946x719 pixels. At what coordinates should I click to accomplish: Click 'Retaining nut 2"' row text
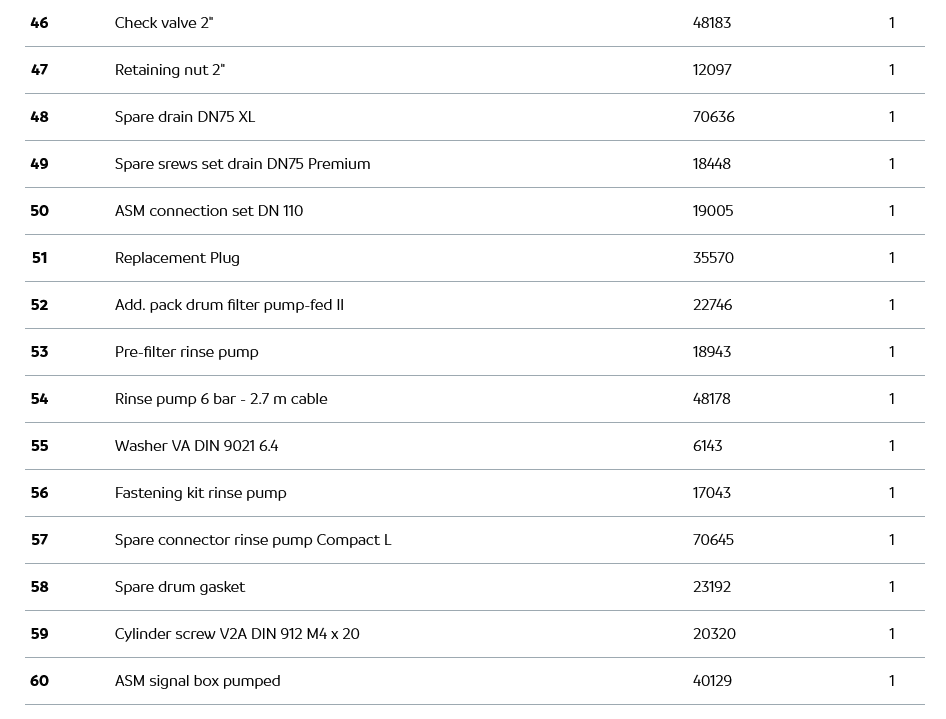(170, 70)
